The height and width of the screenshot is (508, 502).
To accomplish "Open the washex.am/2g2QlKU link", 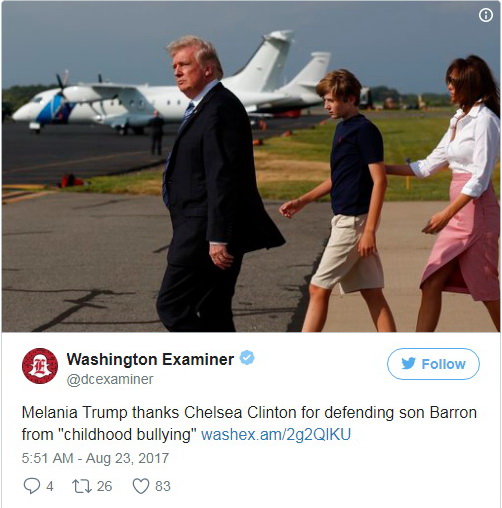I will tap(276, 435).
